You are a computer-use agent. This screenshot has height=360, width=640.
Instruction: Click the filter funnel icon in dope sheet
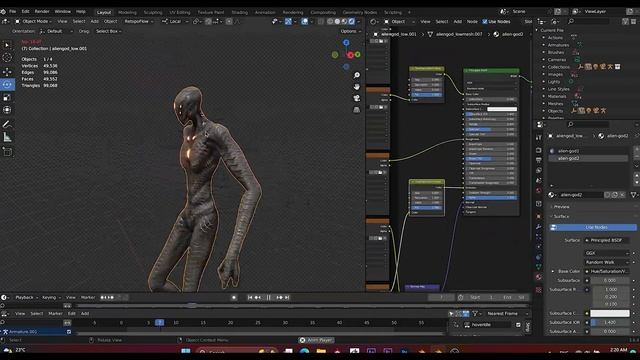475,313
